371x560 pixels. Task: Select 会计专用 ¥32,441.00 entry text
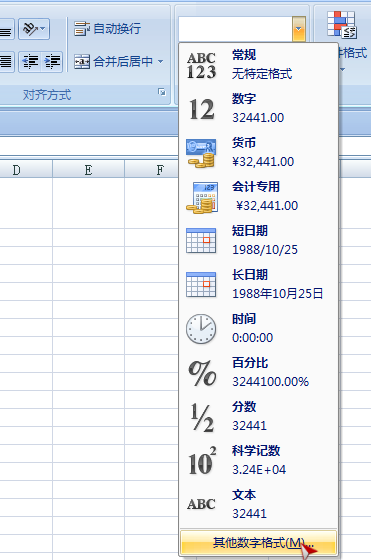point(265,196)
